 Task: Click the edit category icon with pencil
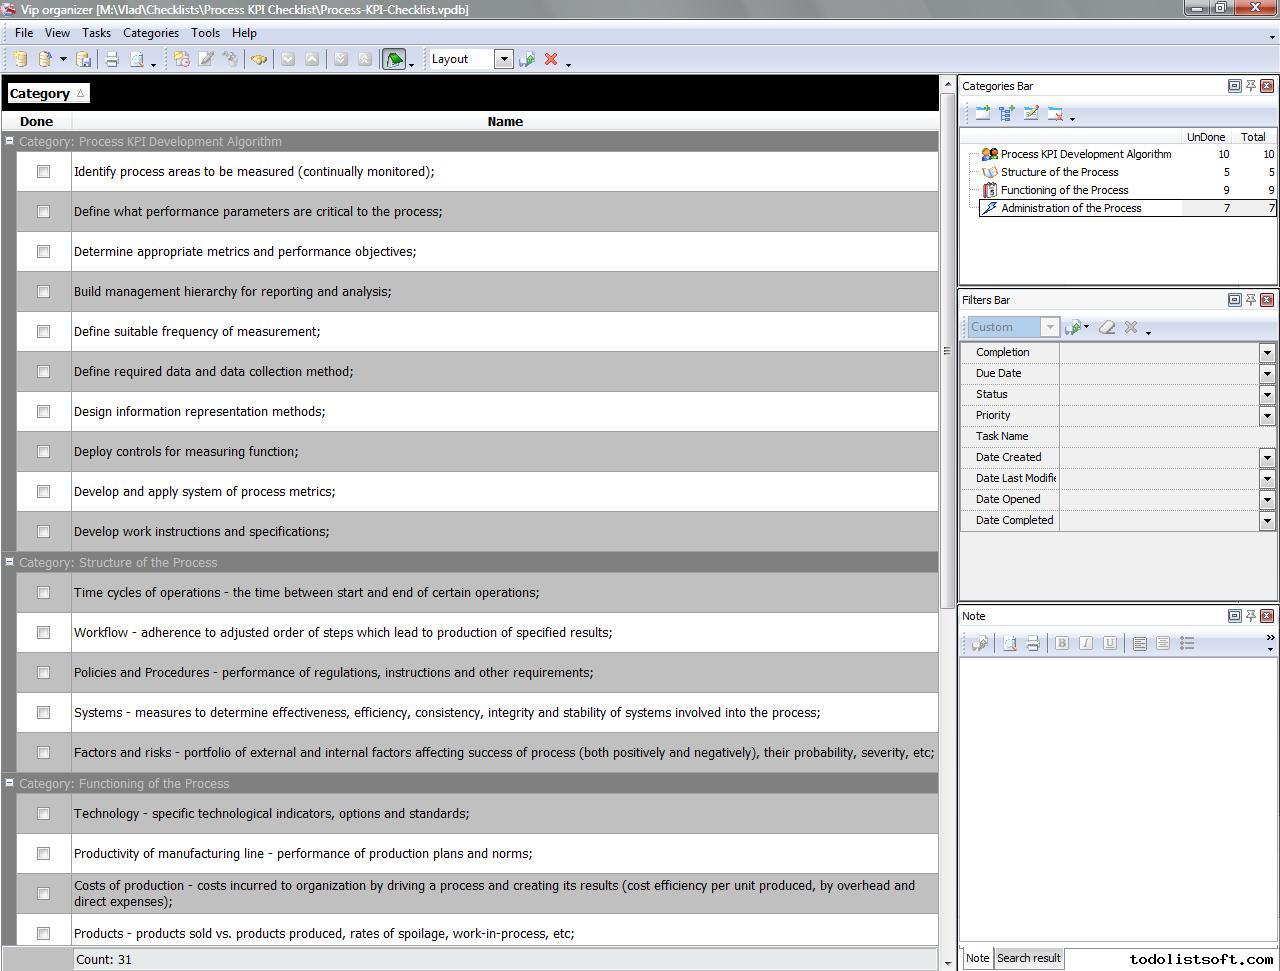point(1031,114)
